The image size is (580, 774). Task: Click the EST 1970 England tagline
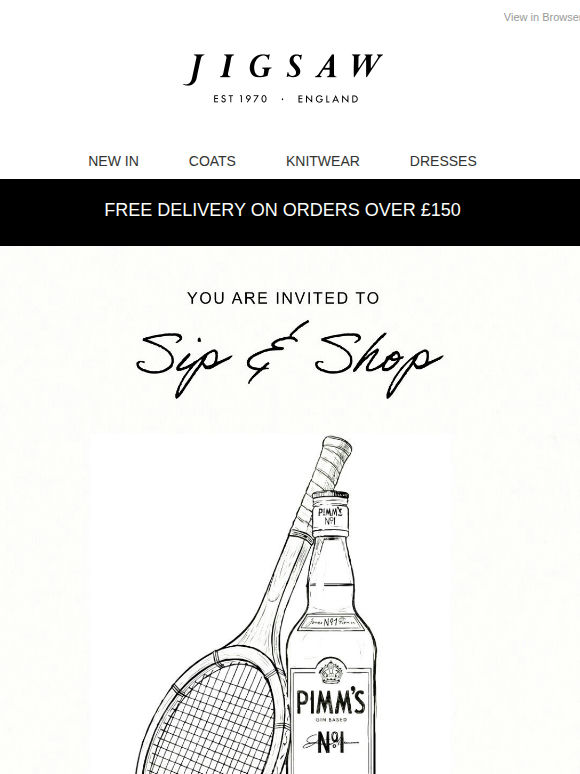pos(286,99)
